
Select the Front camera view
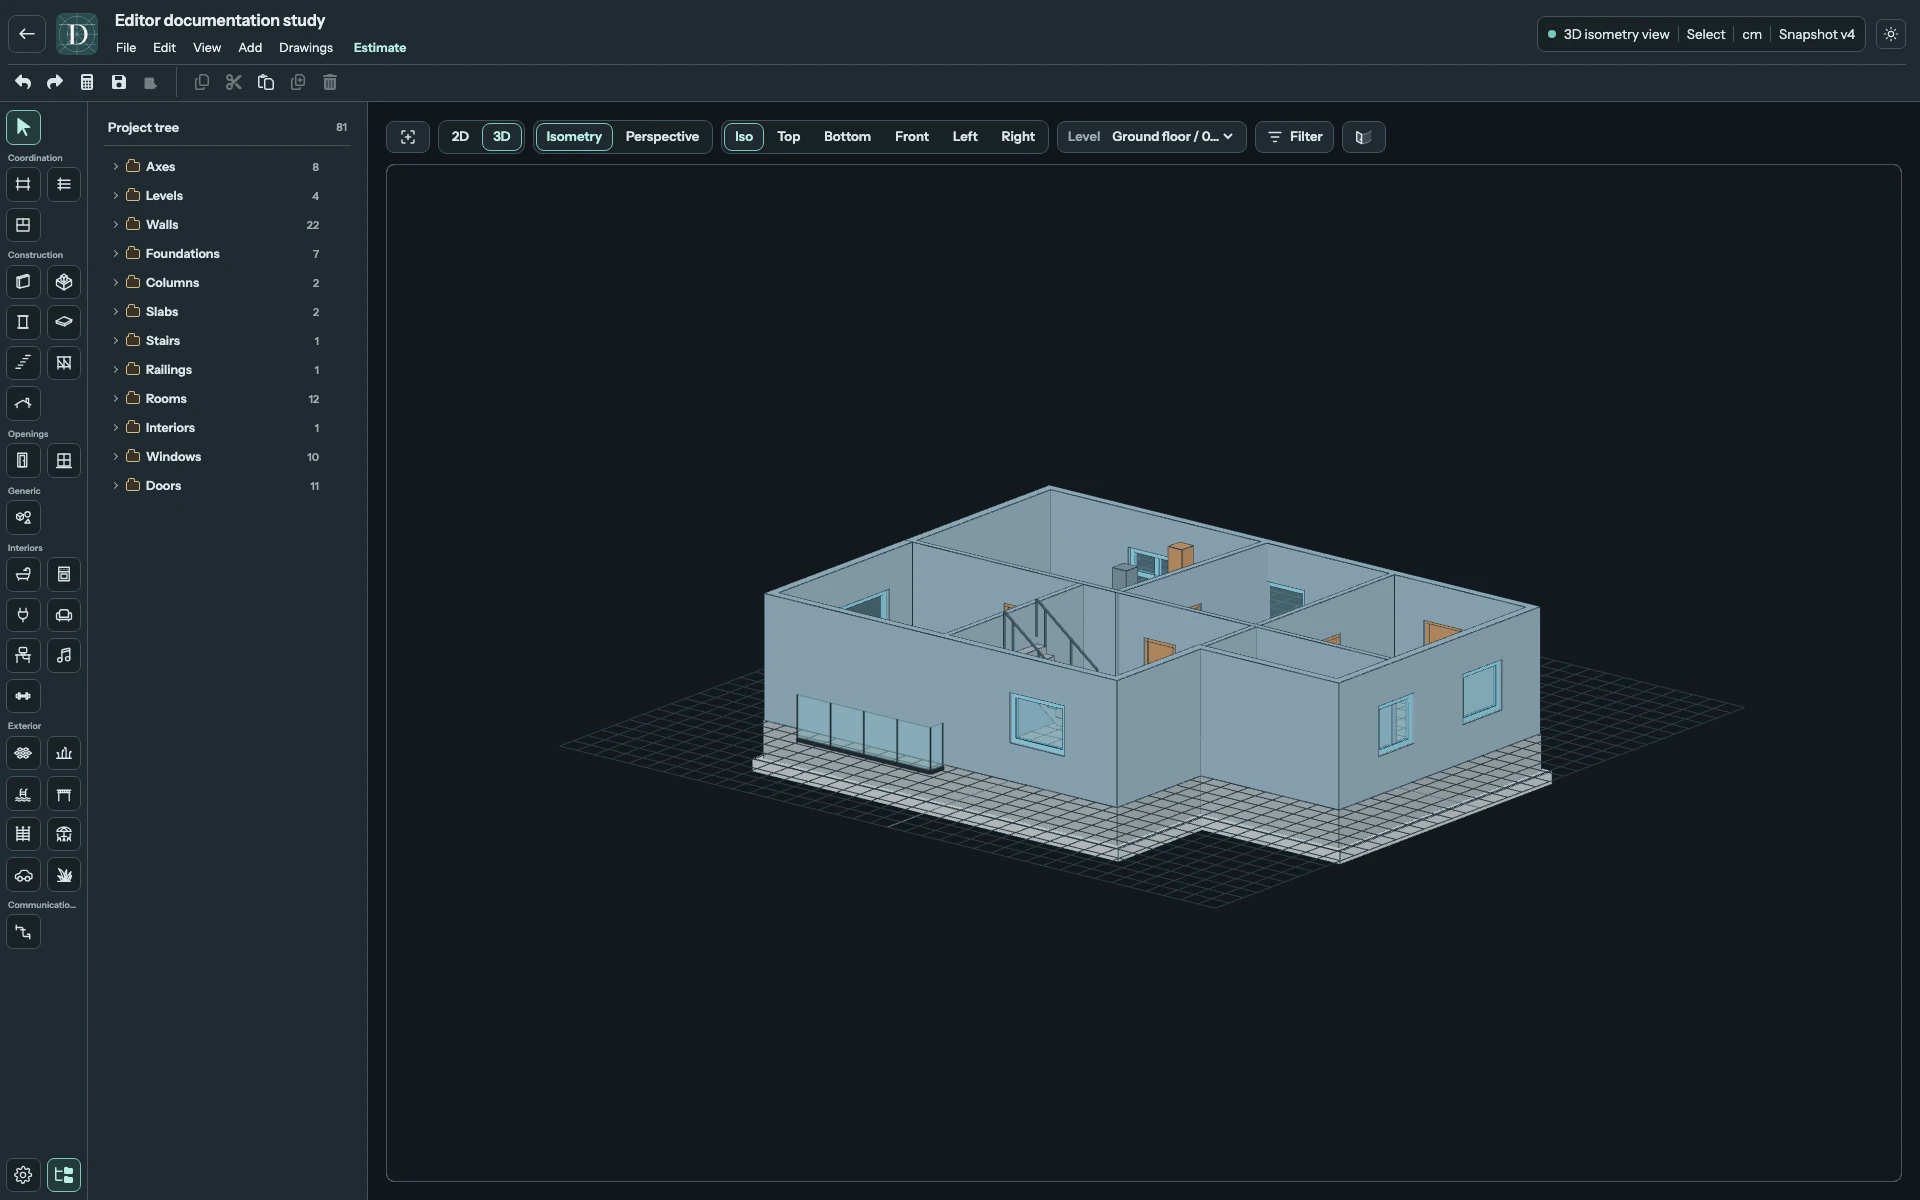[912, 137]
